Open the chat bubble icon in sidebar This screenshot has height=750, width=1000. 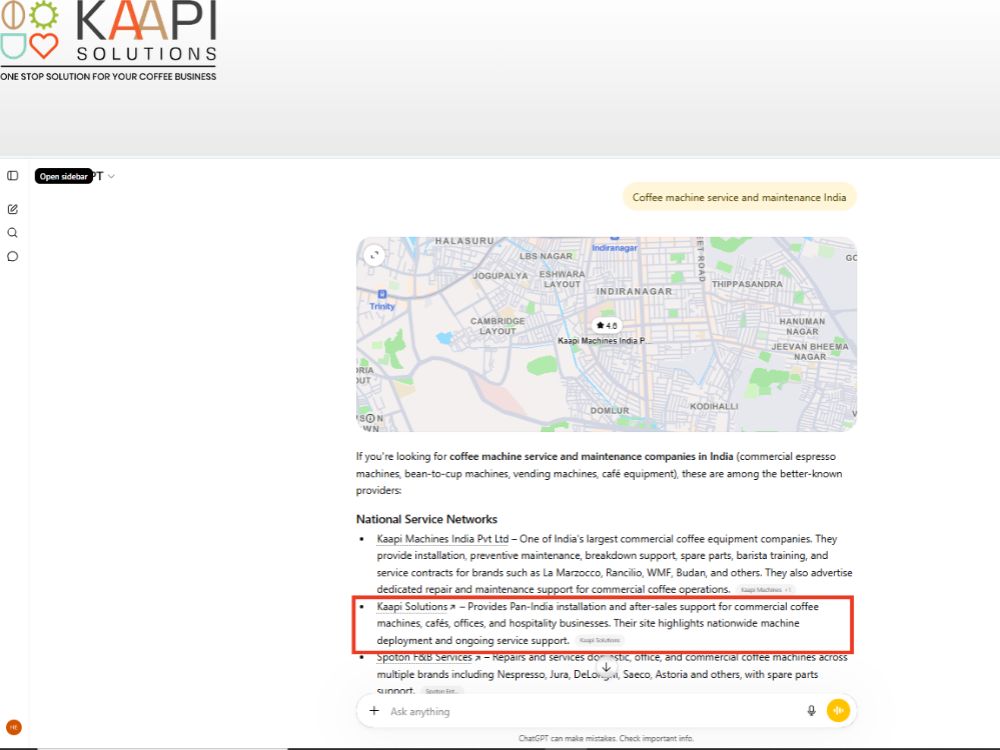[x=13, y=256]
